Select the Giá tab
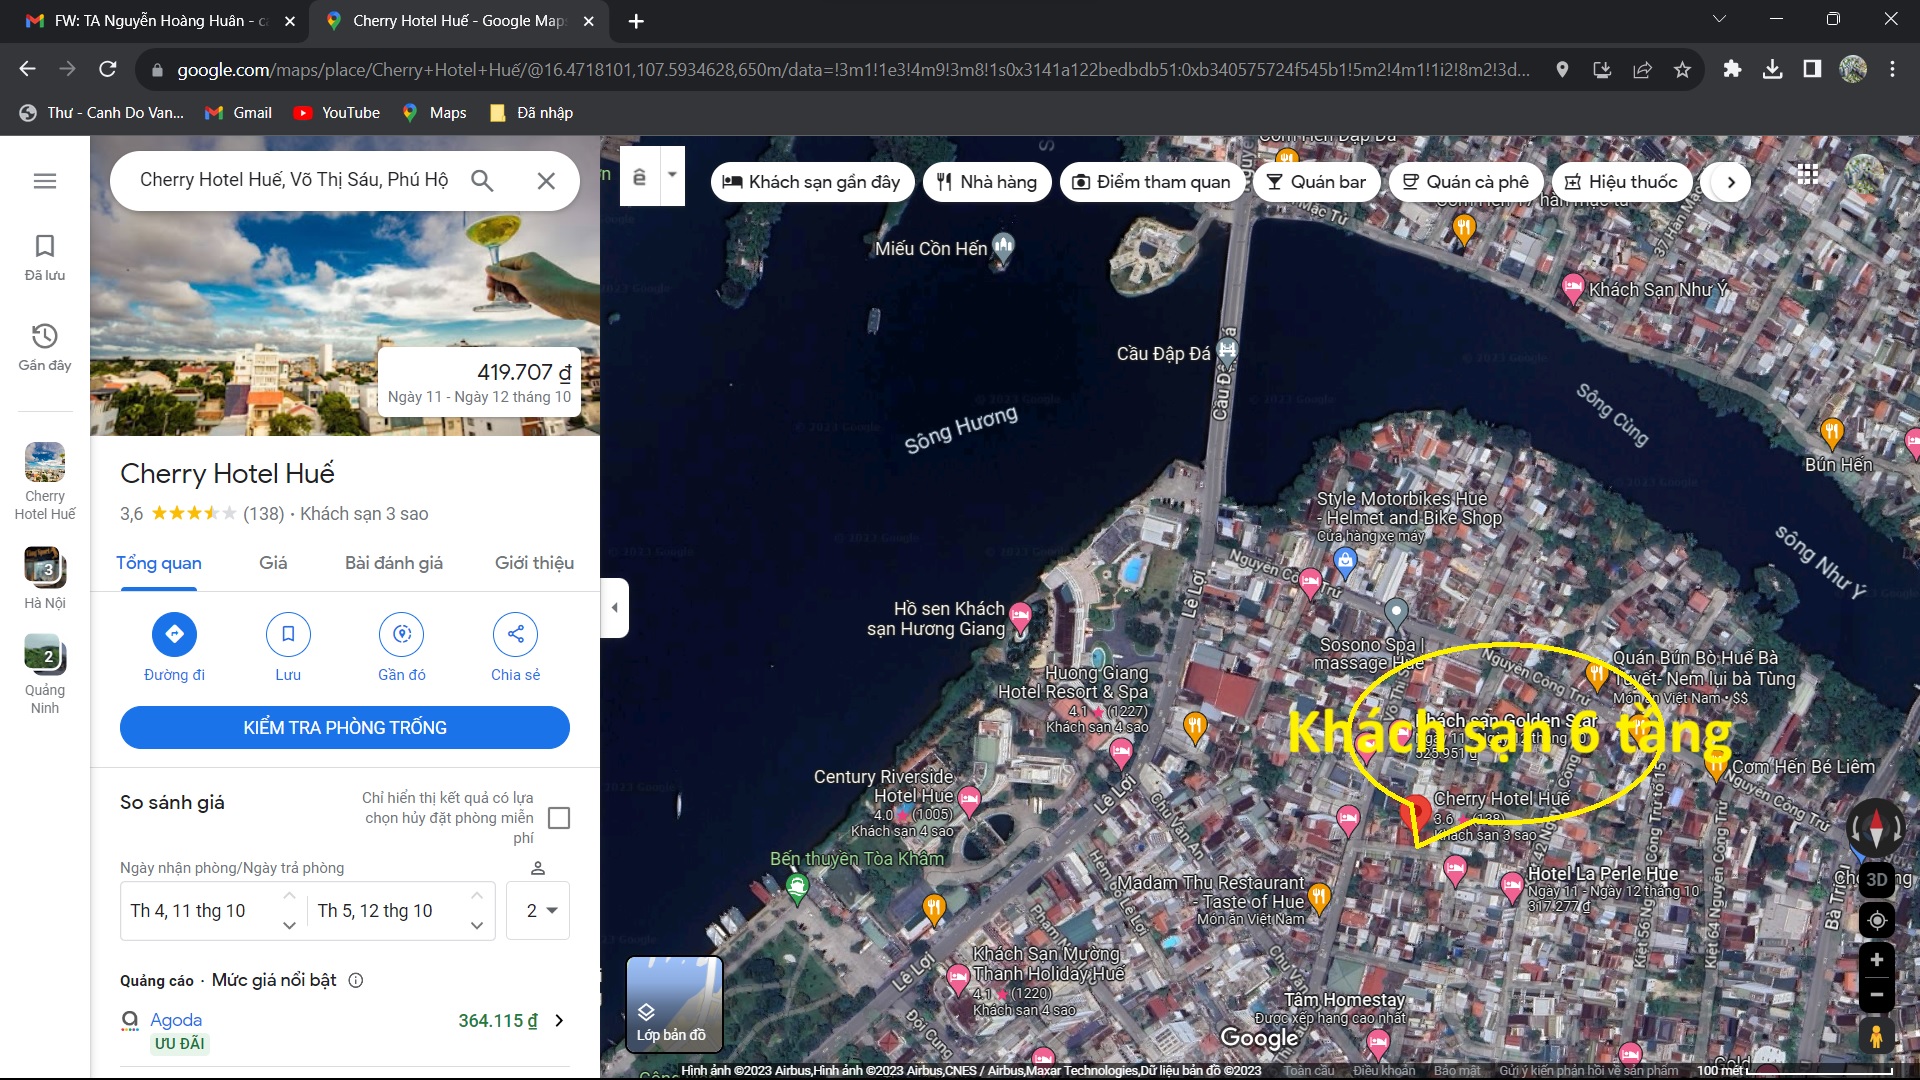1920x1080 pixels. 273,564
